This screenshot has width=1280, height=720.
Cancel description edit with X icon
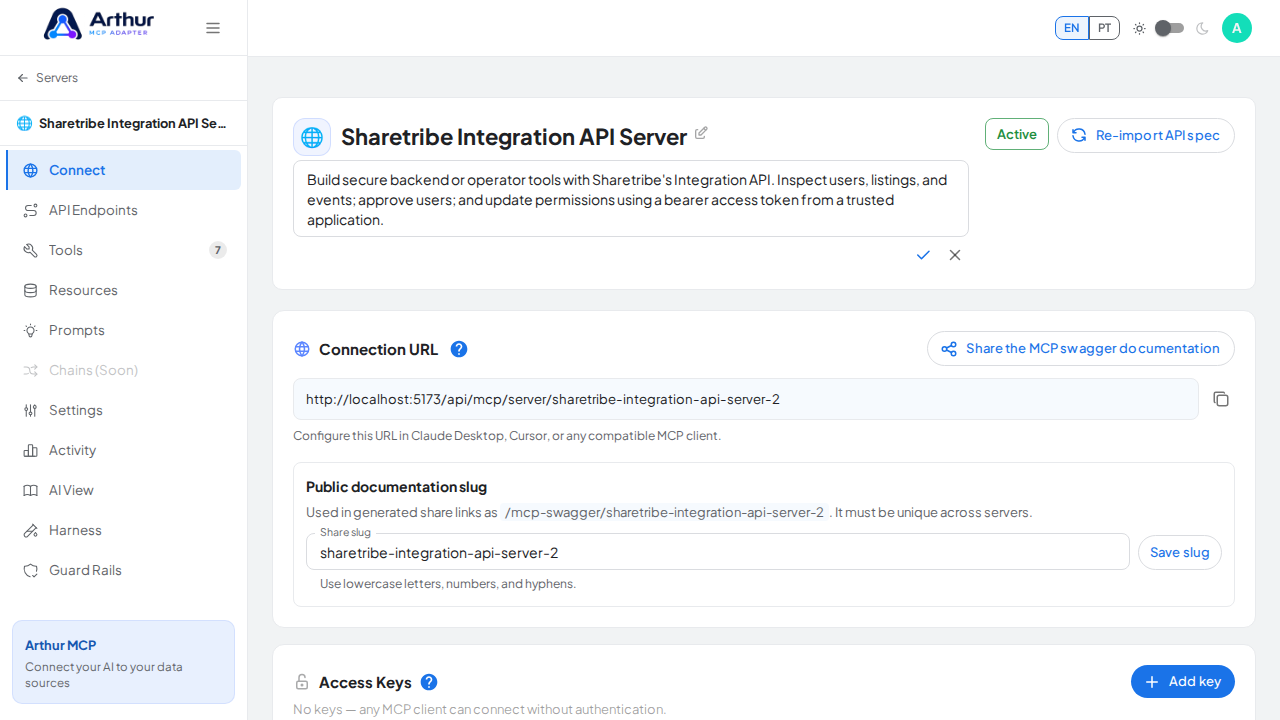pos(955,255)
